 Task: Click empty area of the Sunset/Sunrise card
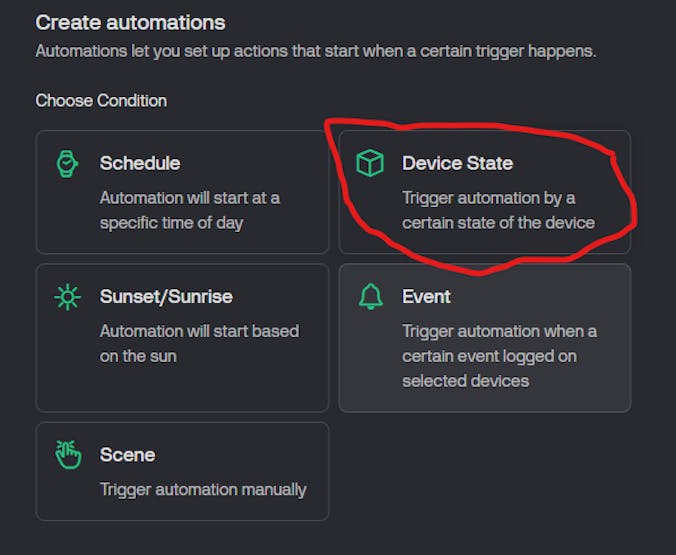[182, 387]
